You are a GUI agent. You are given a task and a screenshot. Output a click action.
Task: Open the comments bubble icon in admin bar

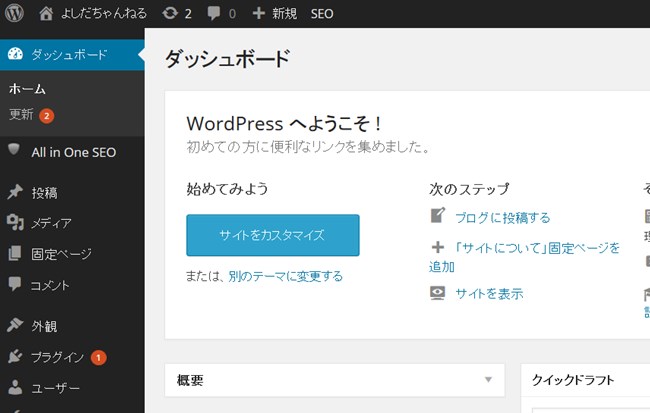[214, 13]
